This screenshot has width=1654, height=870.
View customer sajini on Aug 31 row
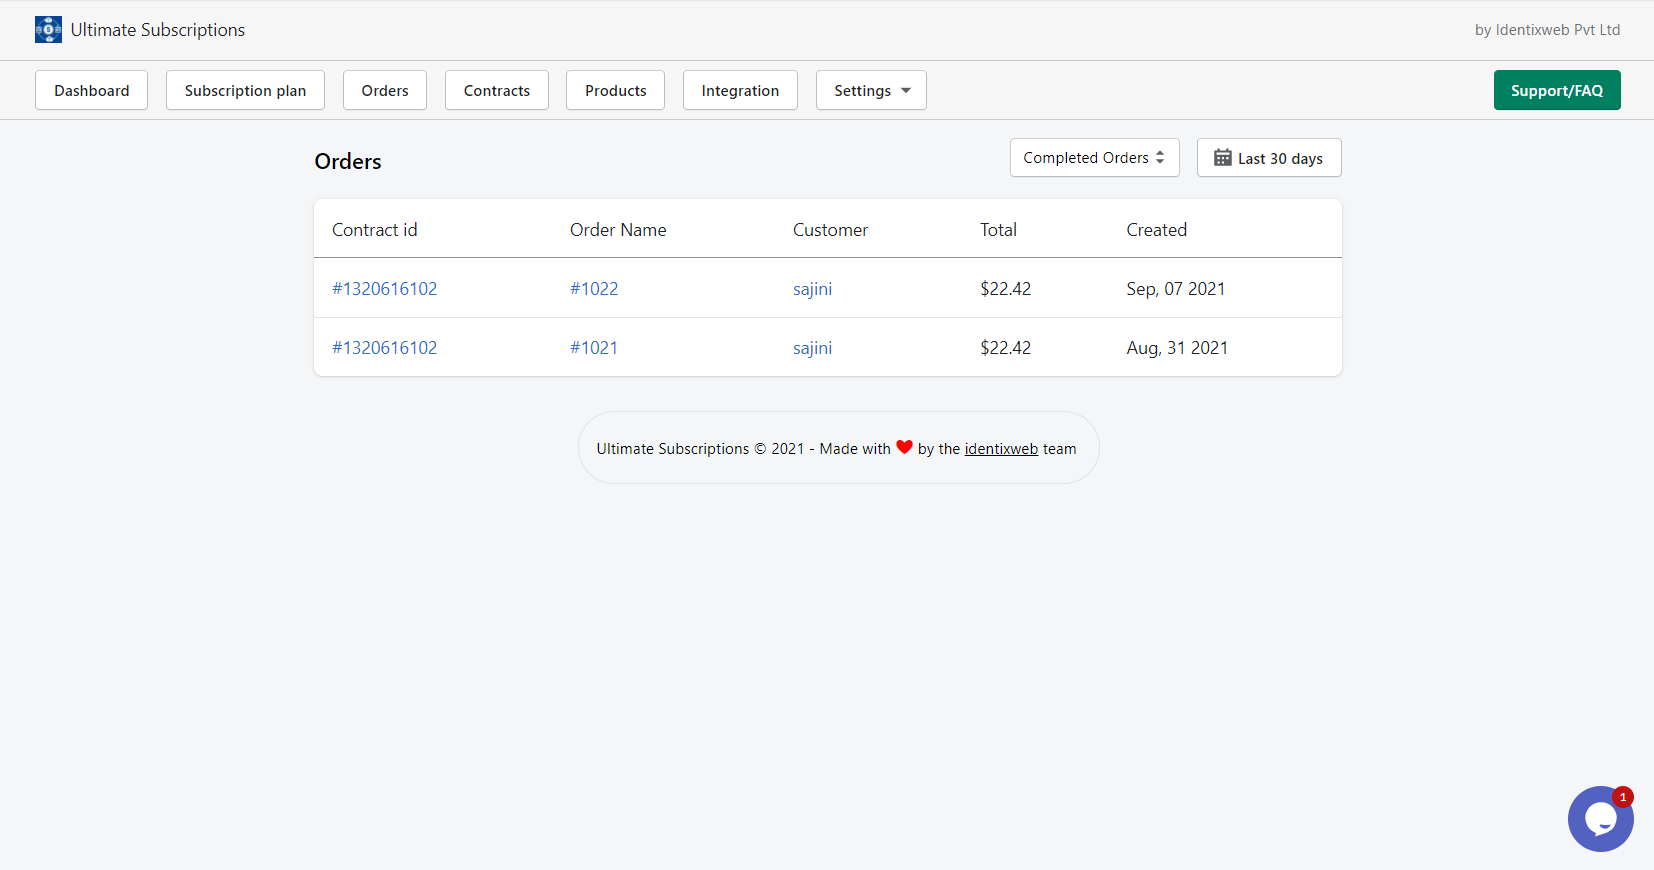coord(812,348)
